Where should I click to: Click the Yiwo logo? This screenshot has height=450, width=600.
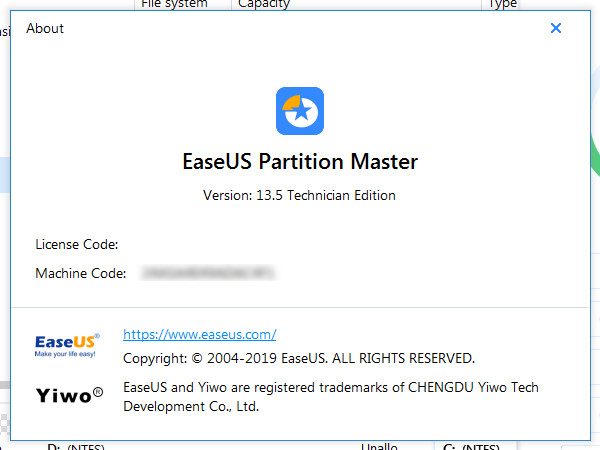[x=69, y=394]
